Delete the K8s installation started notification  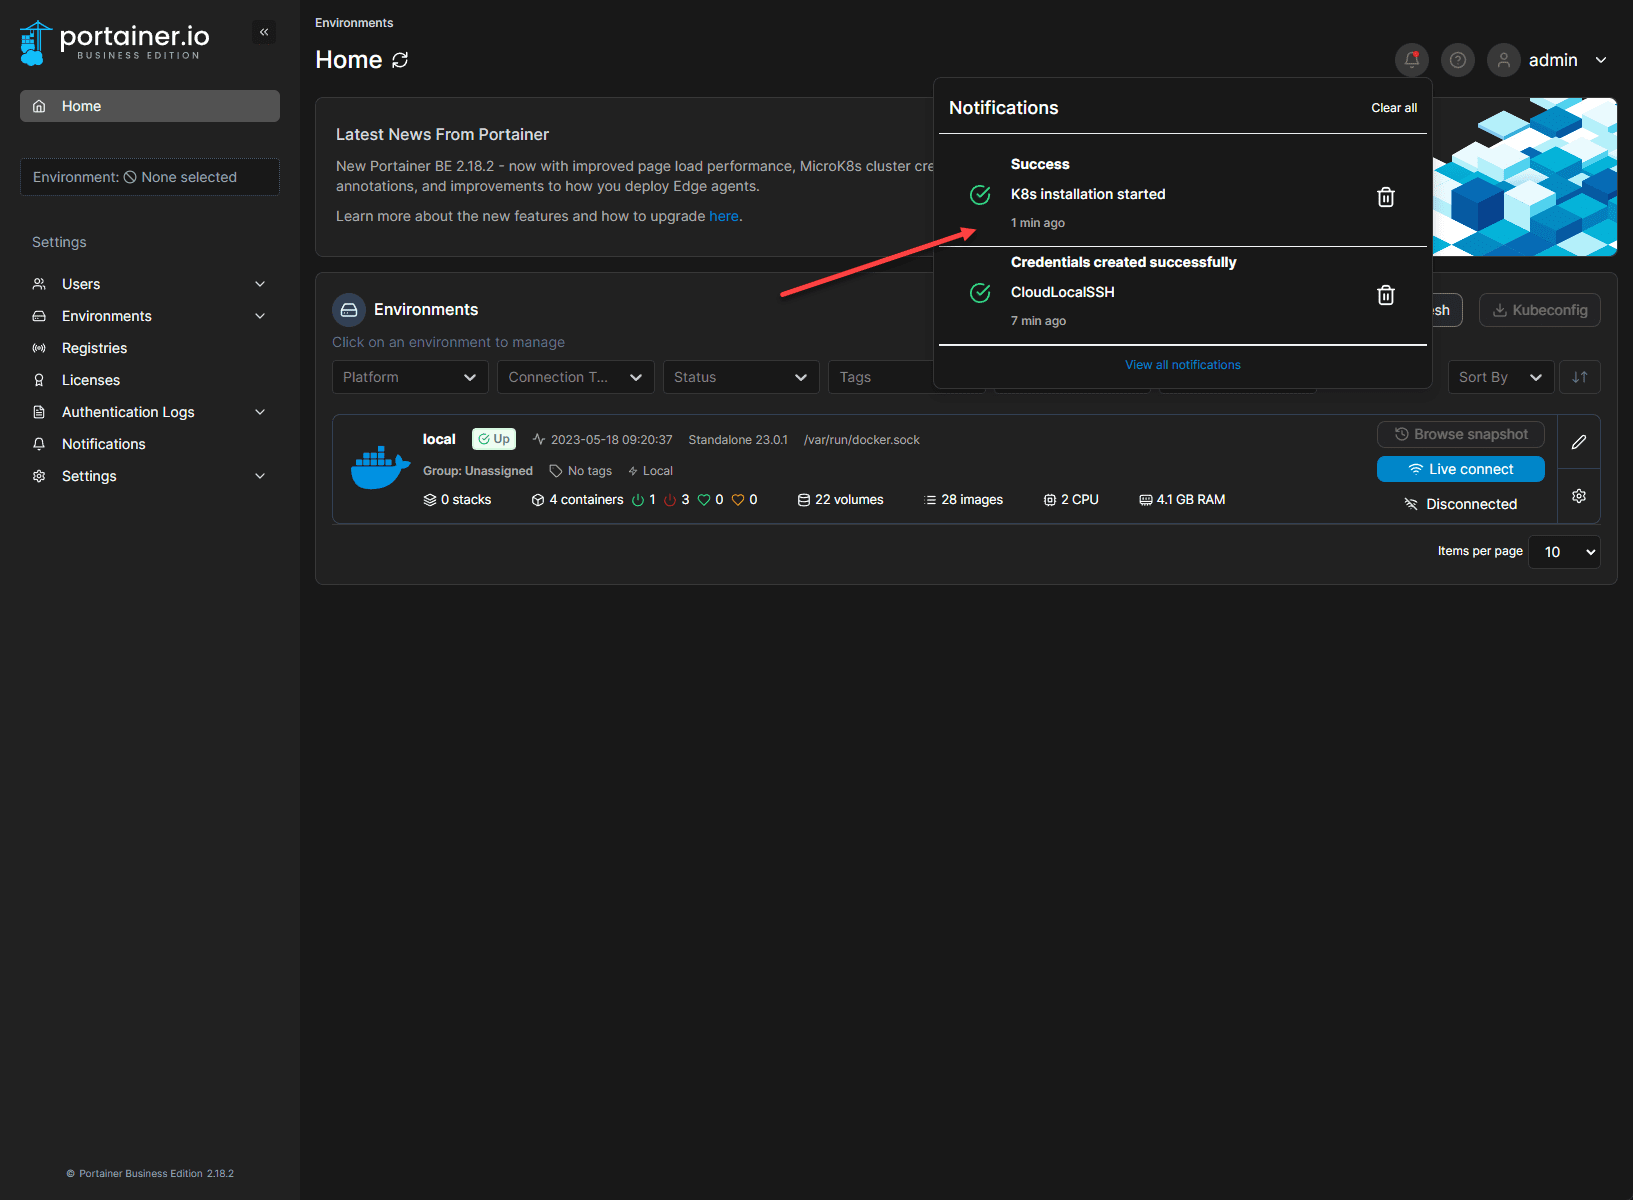[1385, 197]
